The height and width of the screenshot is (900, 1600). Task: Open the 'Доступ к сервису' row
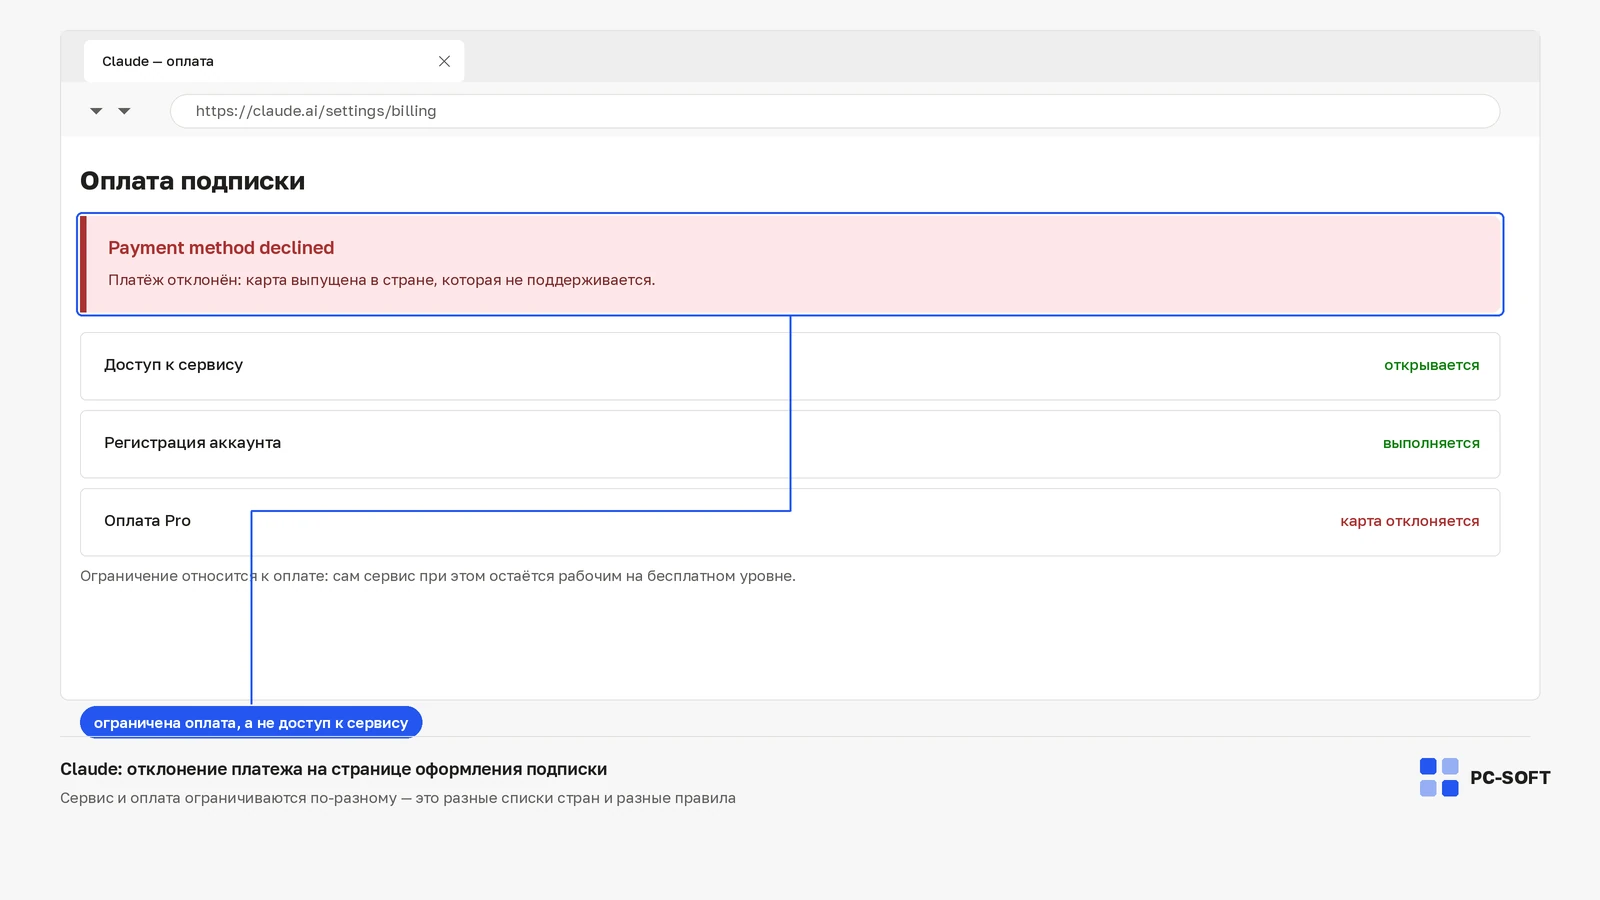tap(790, 366)
